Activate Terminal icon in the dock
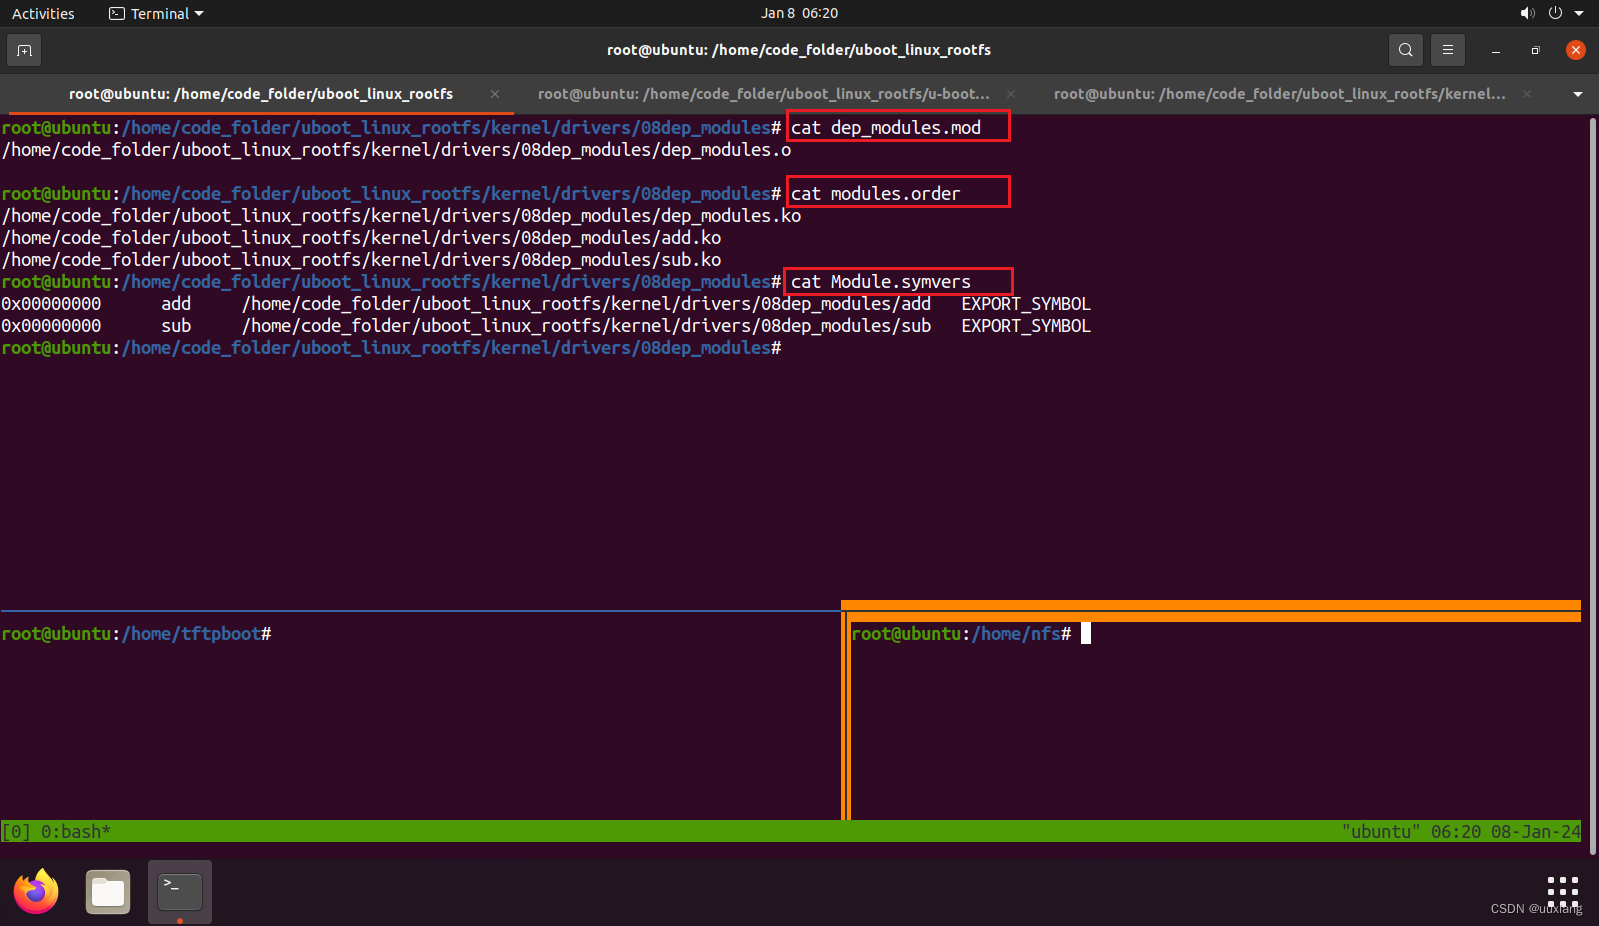1599x926 pixels. coord(180,892)
